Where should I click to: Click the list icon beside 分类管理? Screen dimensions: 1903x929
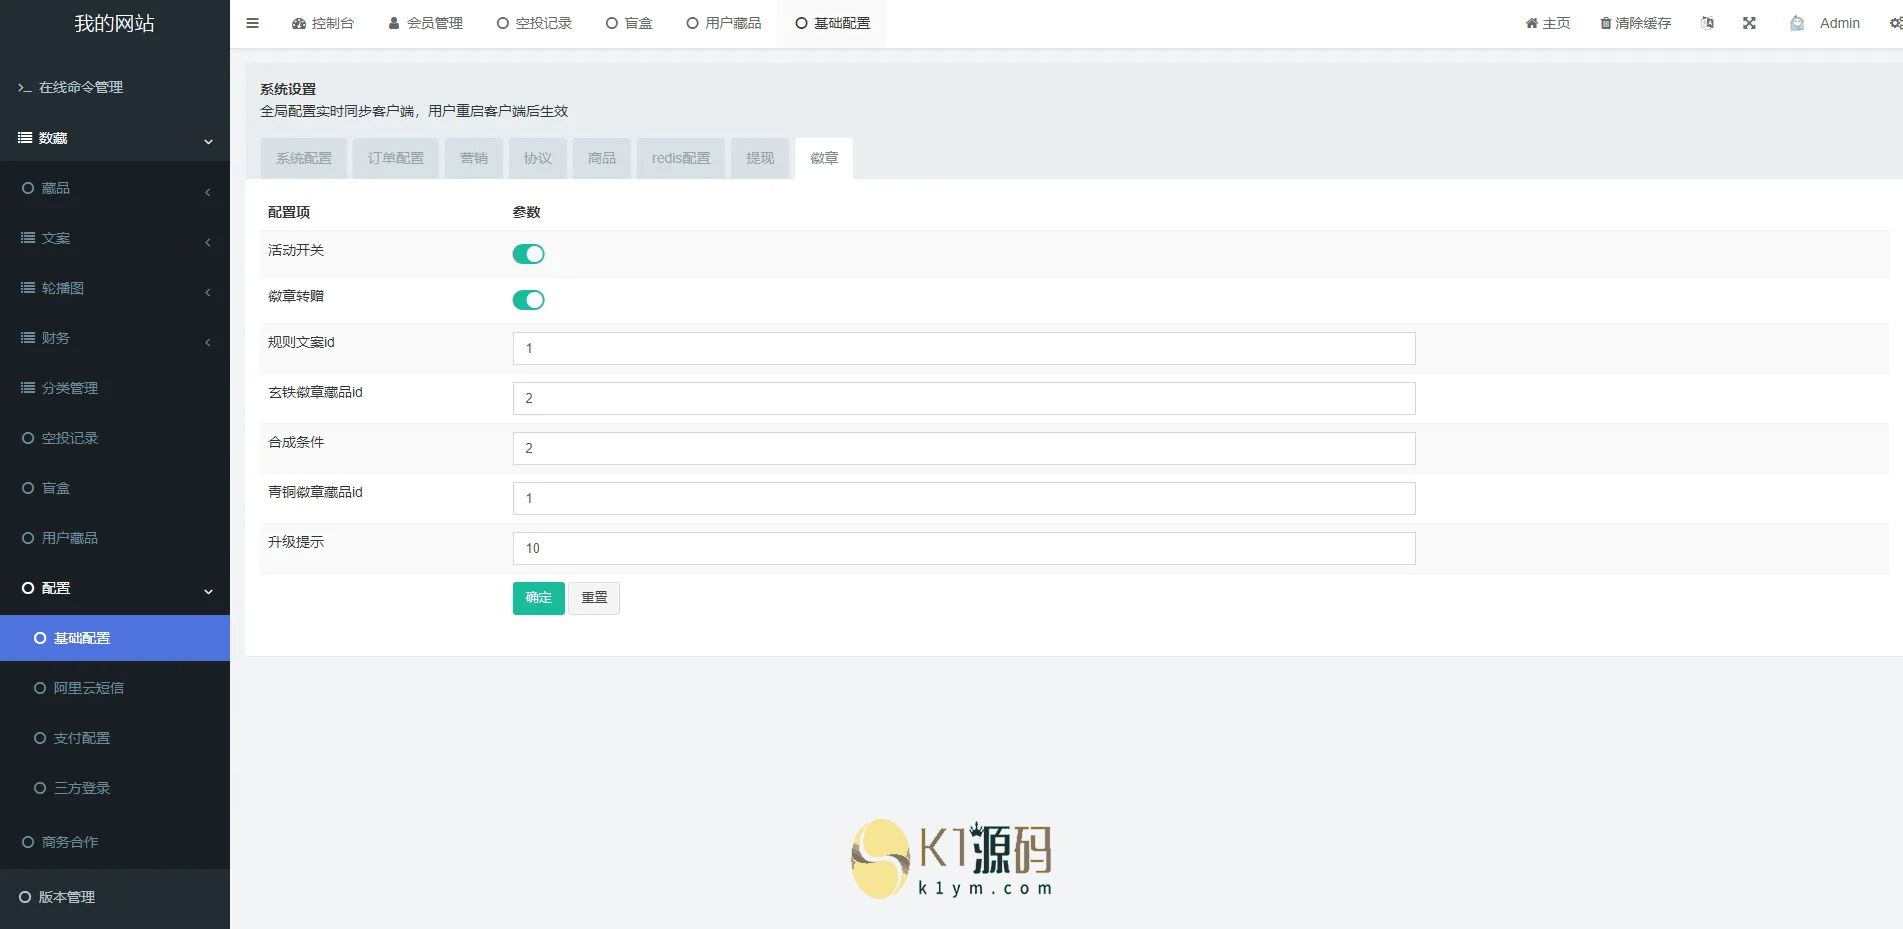[28, 388]
